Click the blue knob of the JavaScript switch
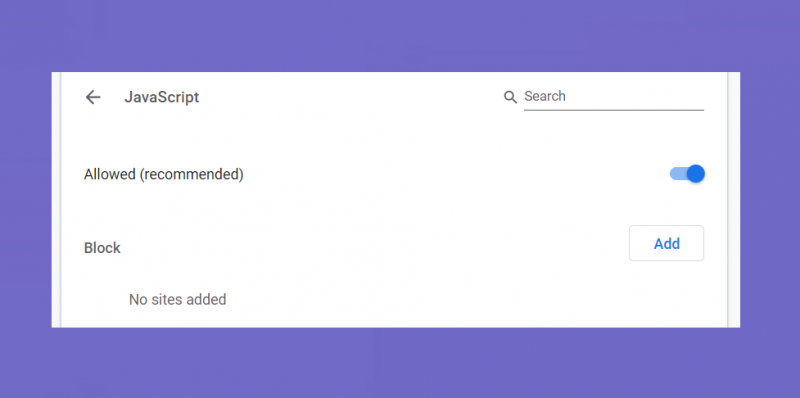 pyautogui.click(x=695, y=174)
